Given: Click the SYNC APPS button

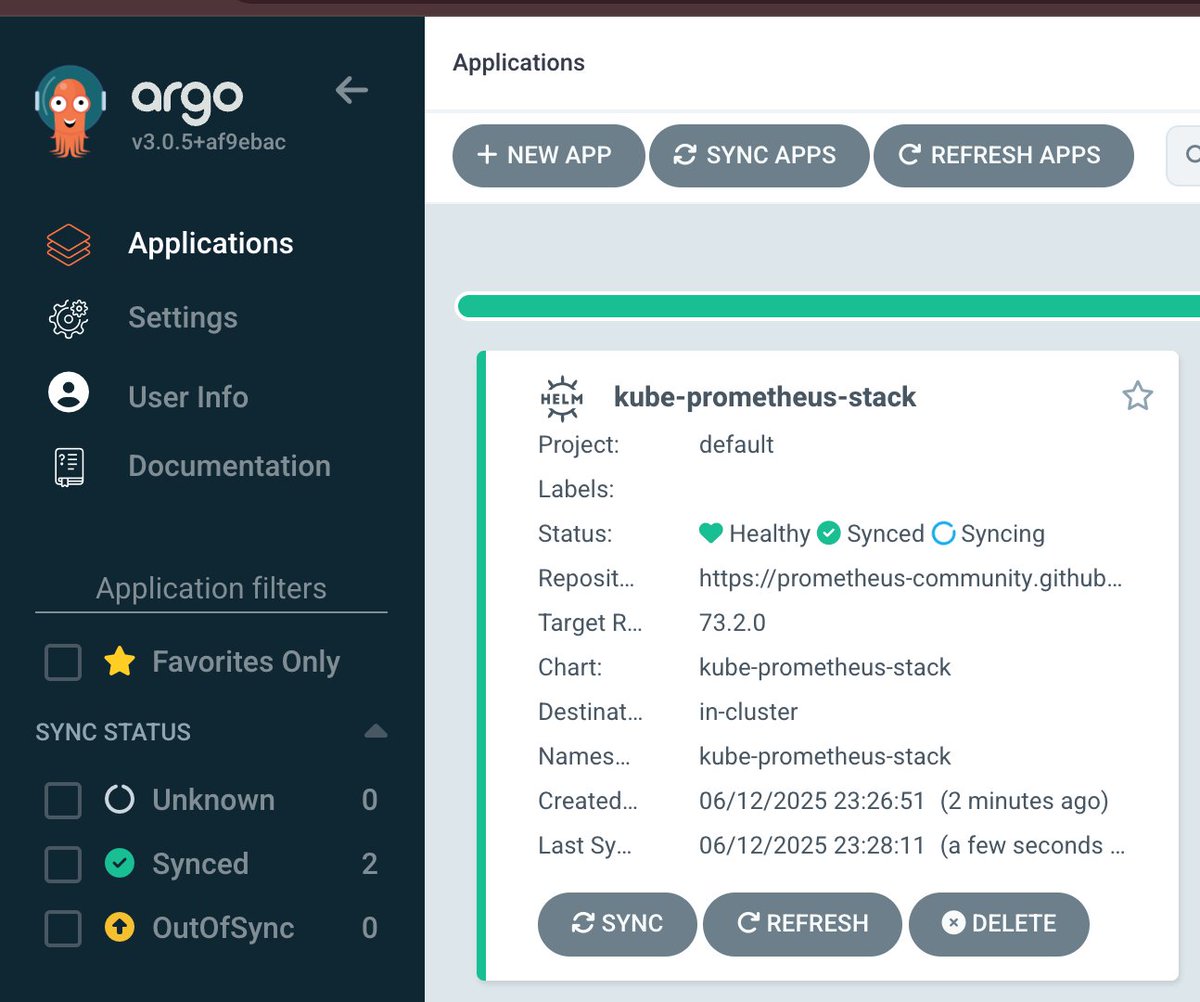Looking at the screenshot, I should [758, 155].
